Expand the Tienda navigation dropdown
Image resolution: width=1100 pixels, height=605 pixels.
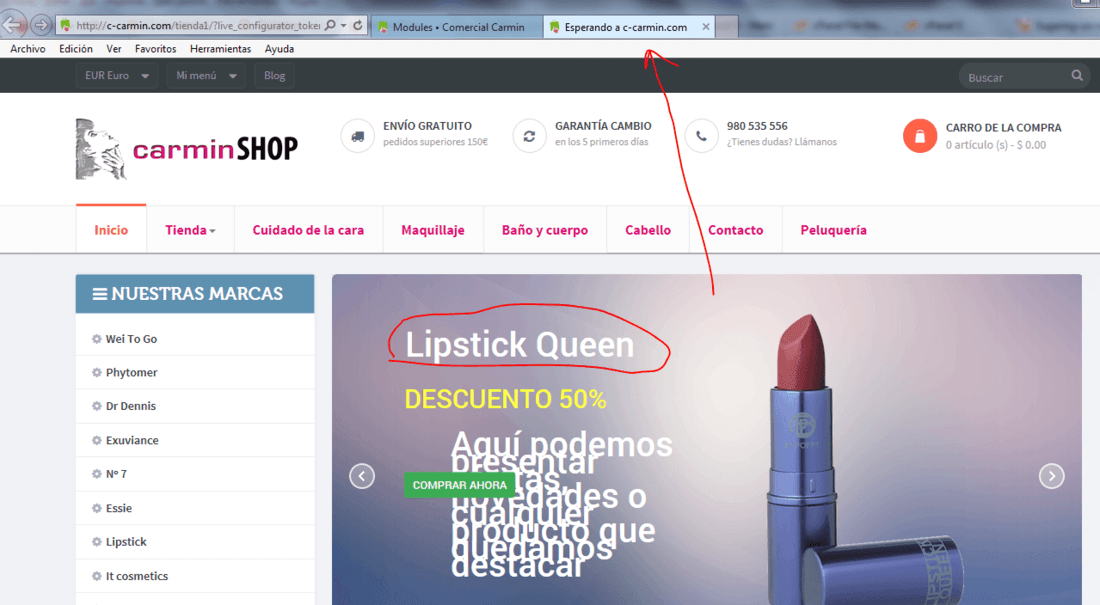pyautogui.click(x=190, y=230)
